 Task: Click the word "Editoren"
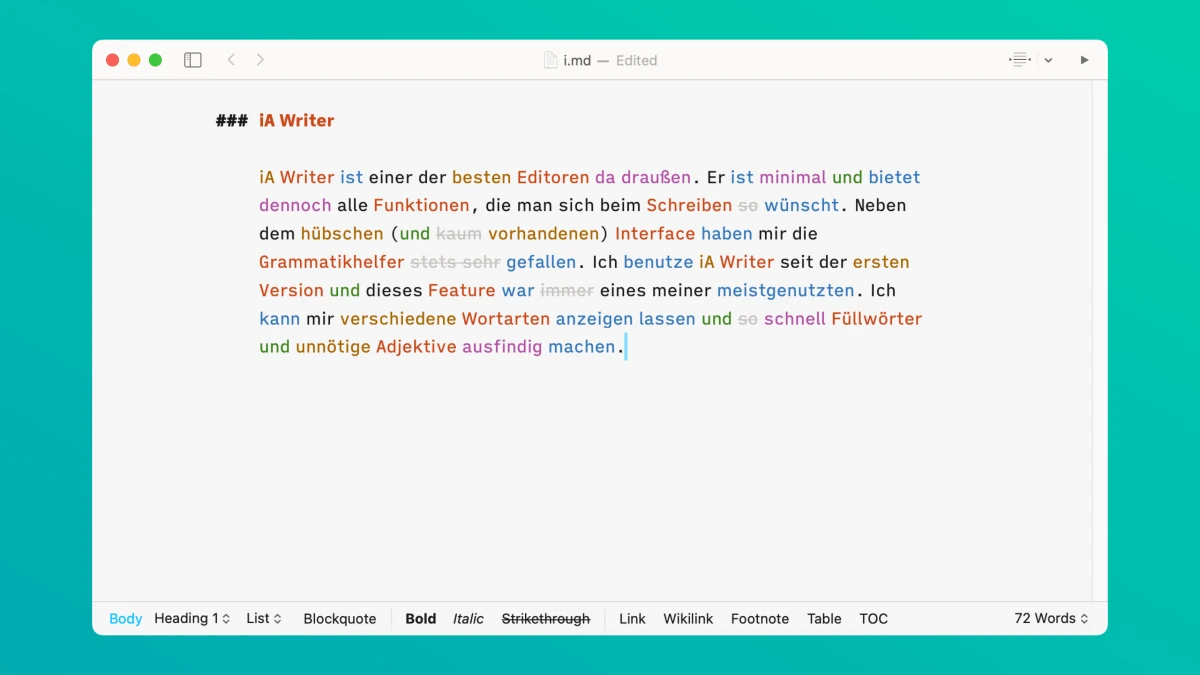[553, 178]
